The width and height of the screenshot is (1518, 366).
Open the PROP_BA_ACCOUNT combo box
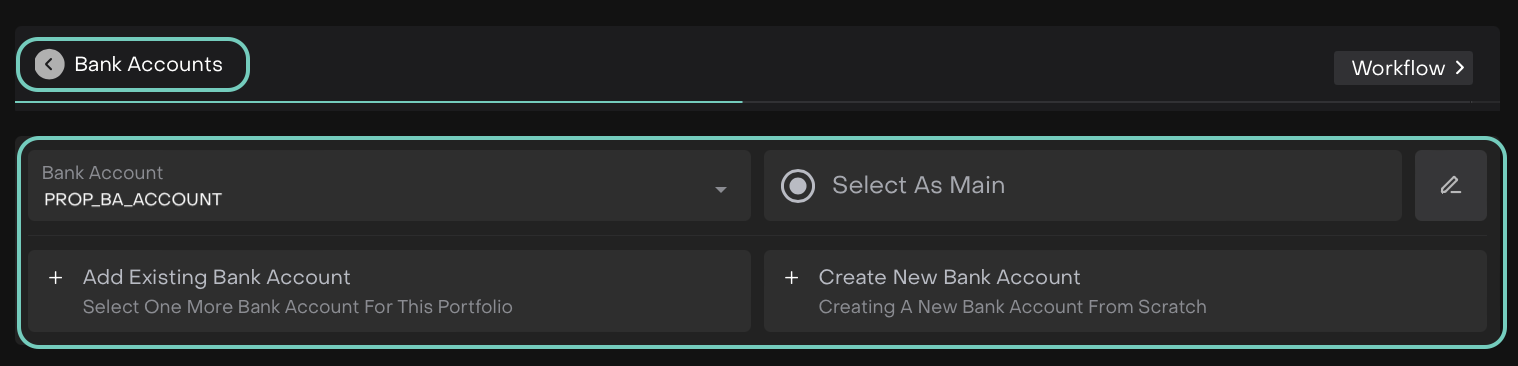point(389,185)
